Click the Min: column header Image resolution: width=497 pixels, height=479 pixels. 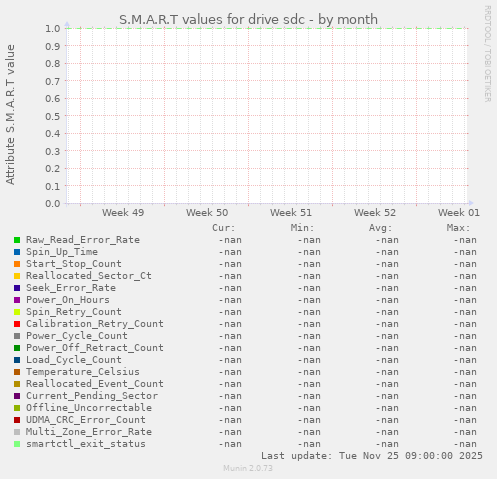point(302,228)
